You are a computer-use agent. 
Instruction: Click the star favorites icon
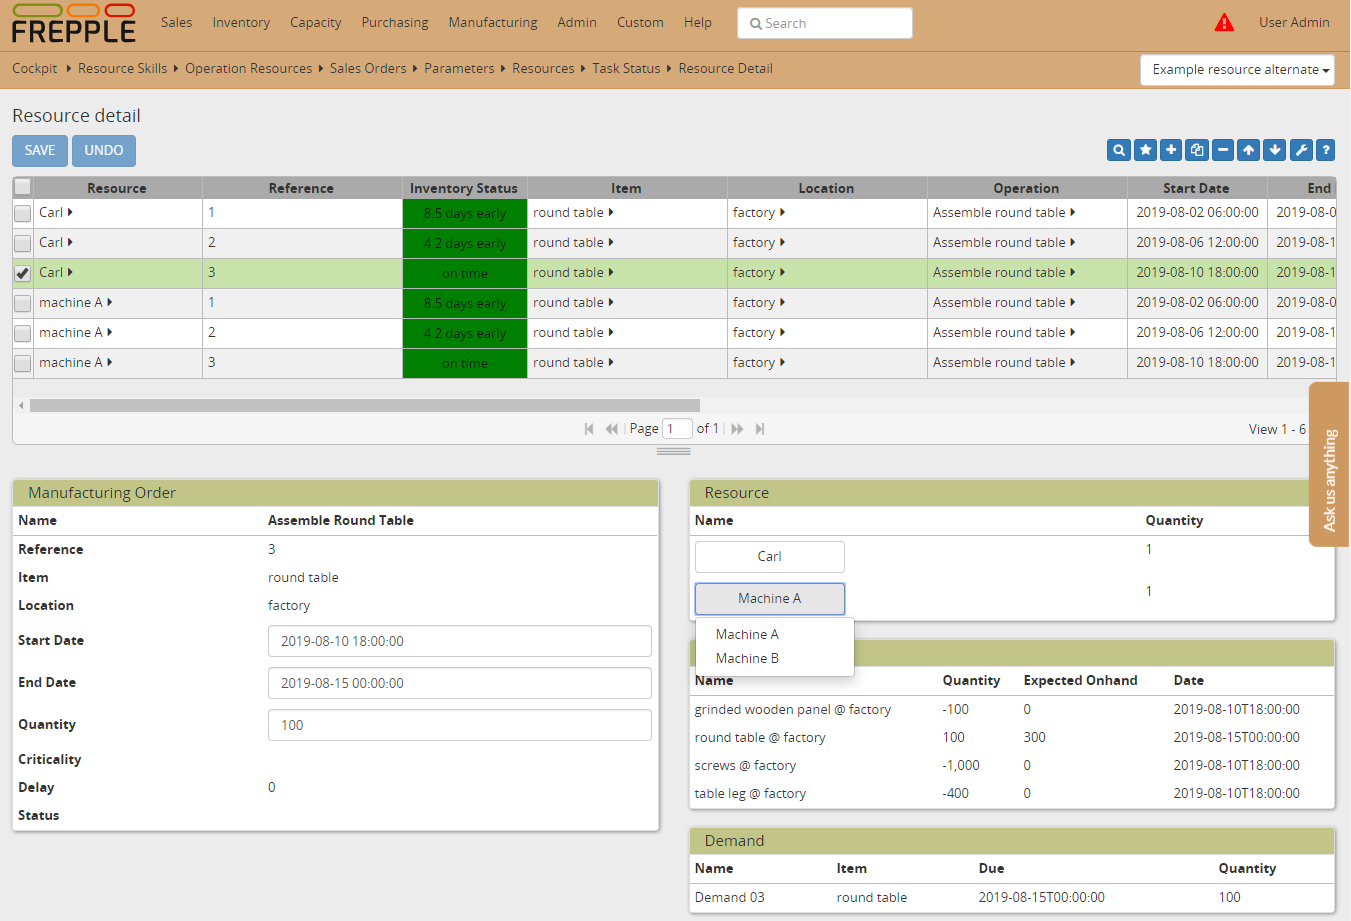point(1145,150)
